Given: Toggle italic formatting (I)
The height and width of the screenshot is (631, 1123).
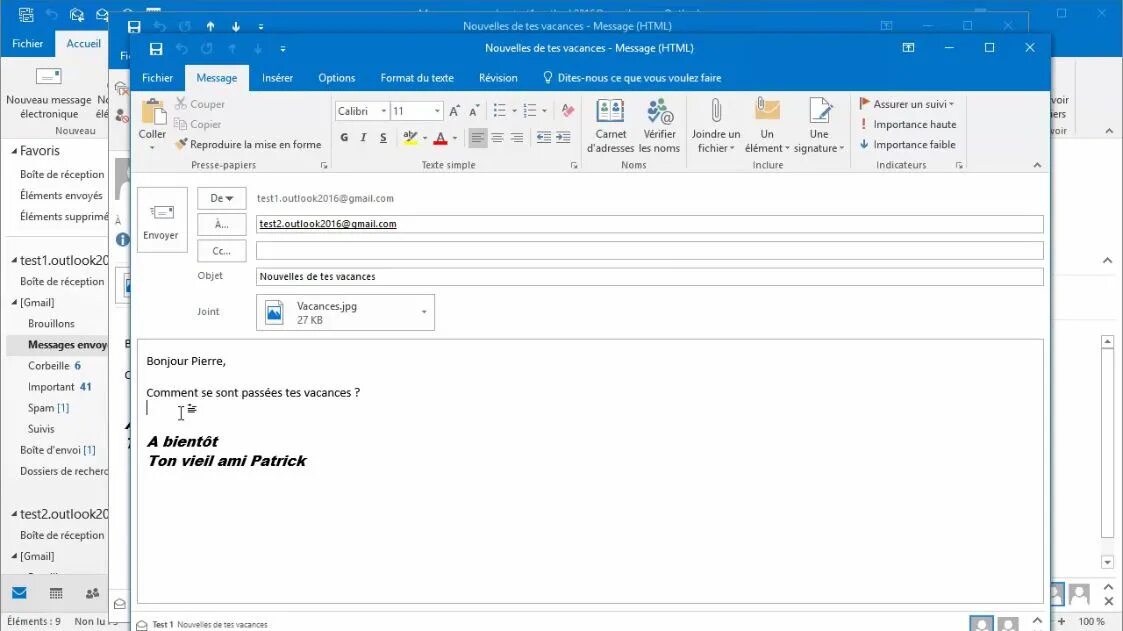Looking at the screenshot, I should (x=364, y=138).
